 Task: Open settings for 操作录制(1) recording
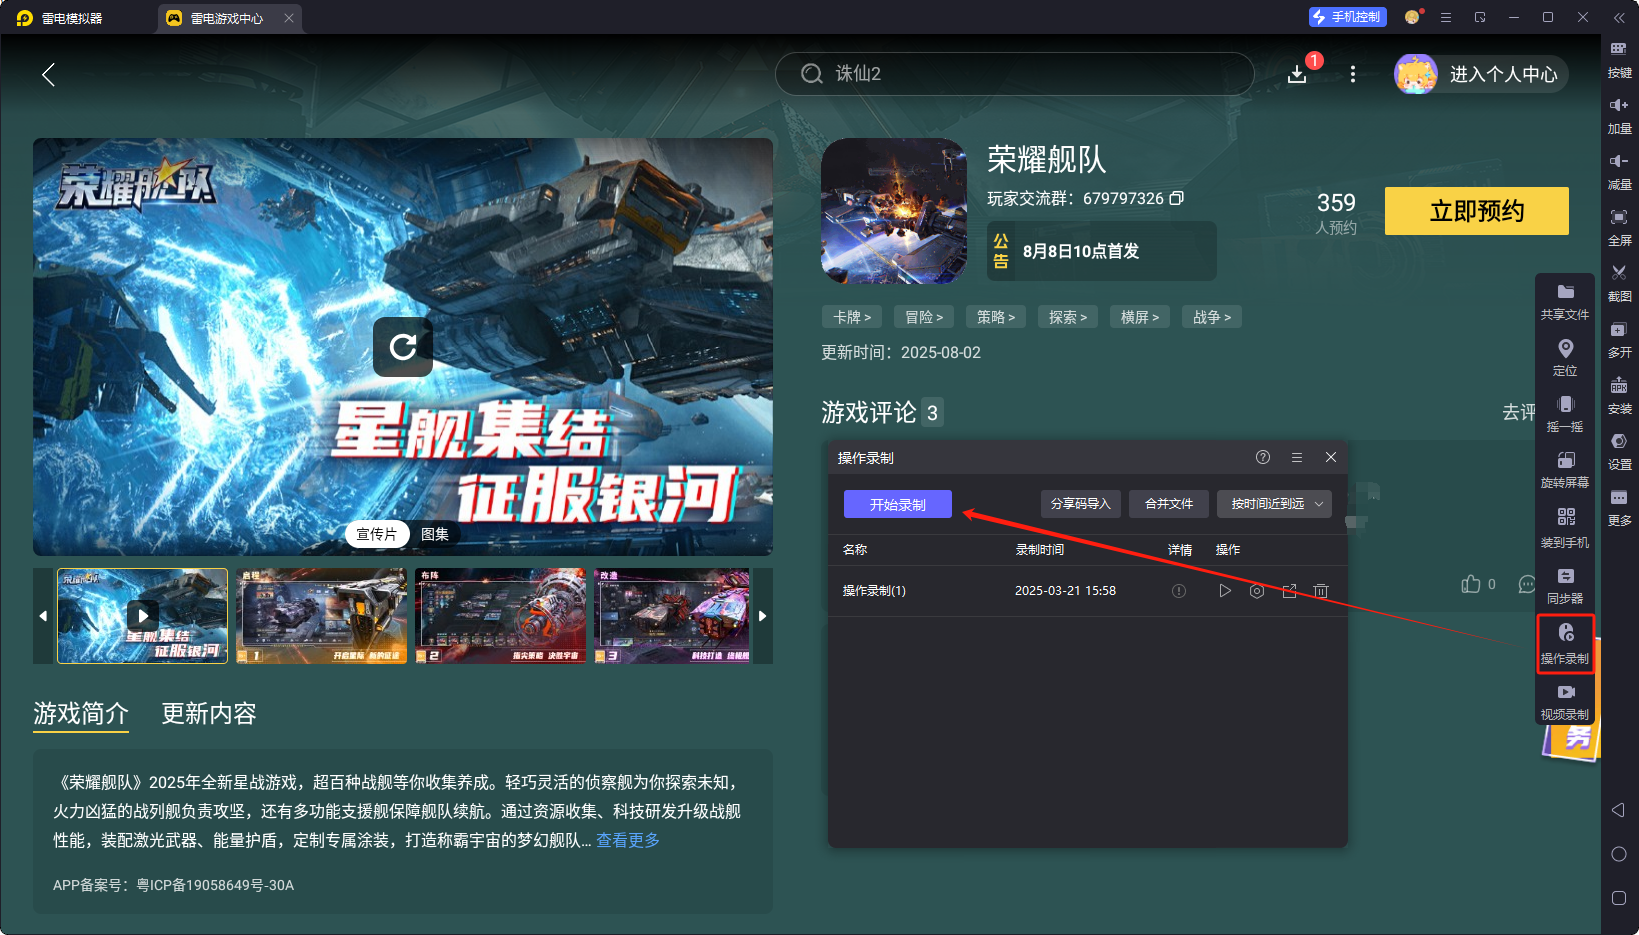point(1257,591)
